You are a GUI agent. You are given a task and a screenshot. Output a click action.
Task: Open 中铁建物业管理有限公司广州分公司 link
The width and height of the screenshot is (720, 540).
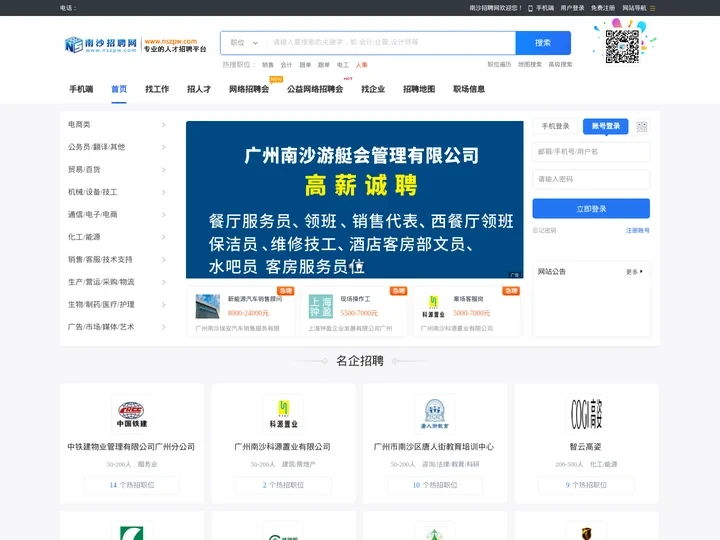click(x=131, y=447)
